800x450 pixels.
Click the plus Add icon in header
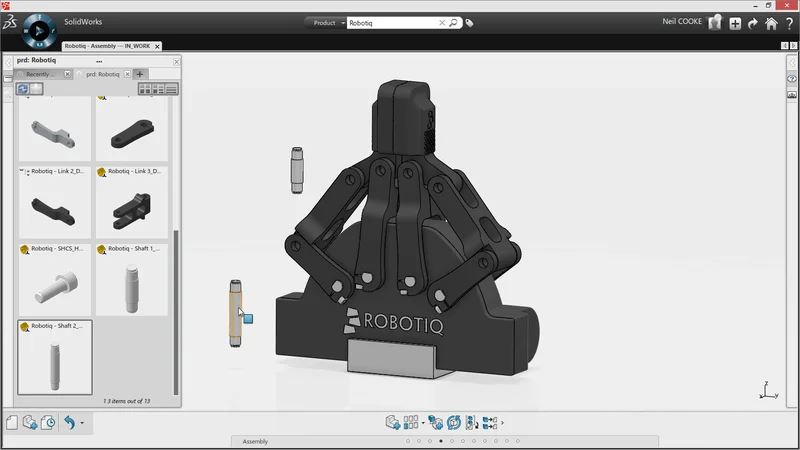735,23
